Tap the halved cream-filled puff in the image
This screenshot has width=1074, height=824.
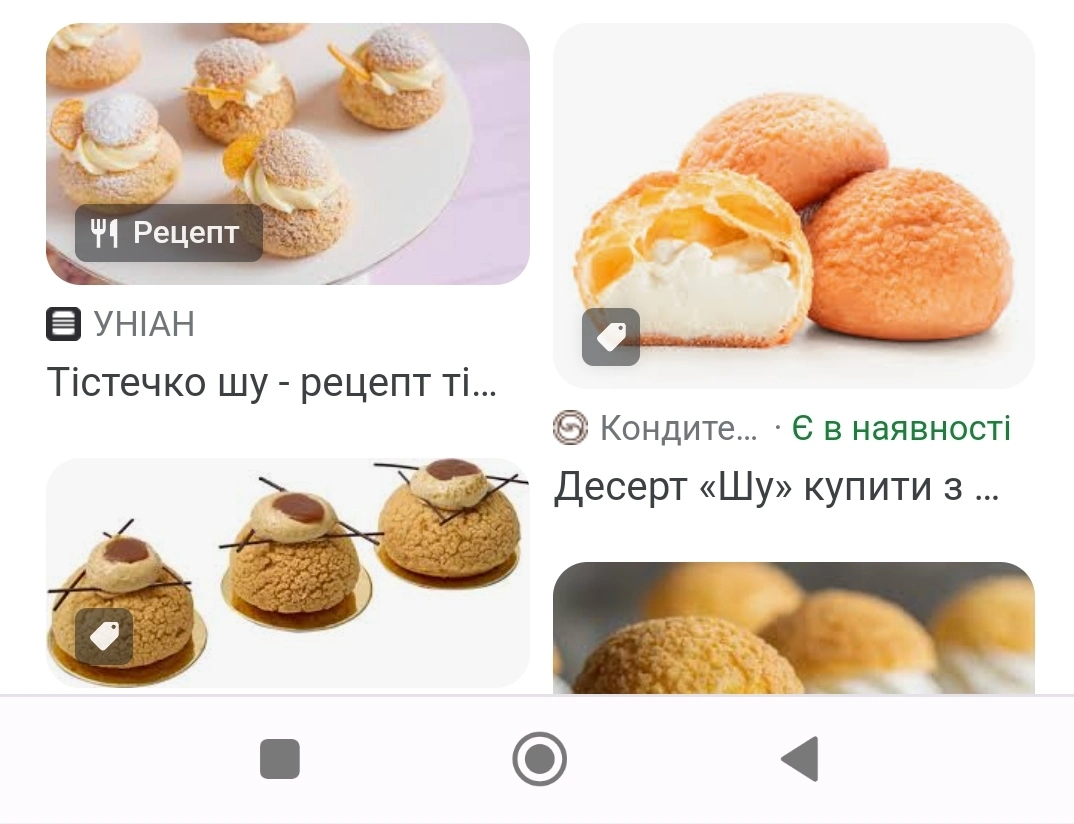tap(693, 259)
